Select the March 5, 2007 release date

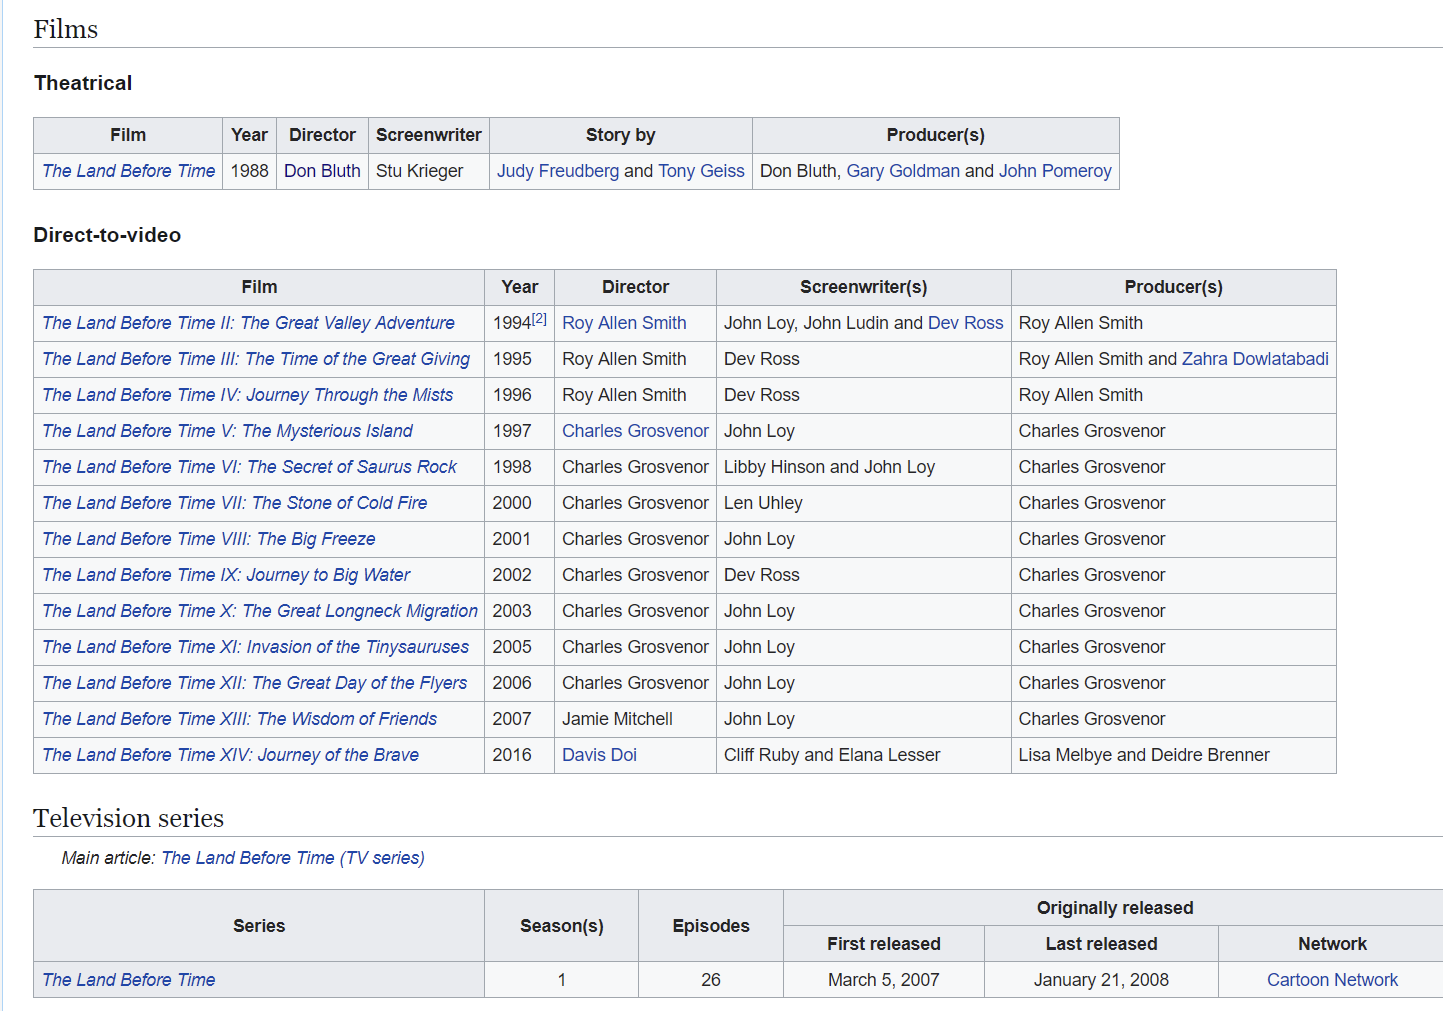(884, 980)
